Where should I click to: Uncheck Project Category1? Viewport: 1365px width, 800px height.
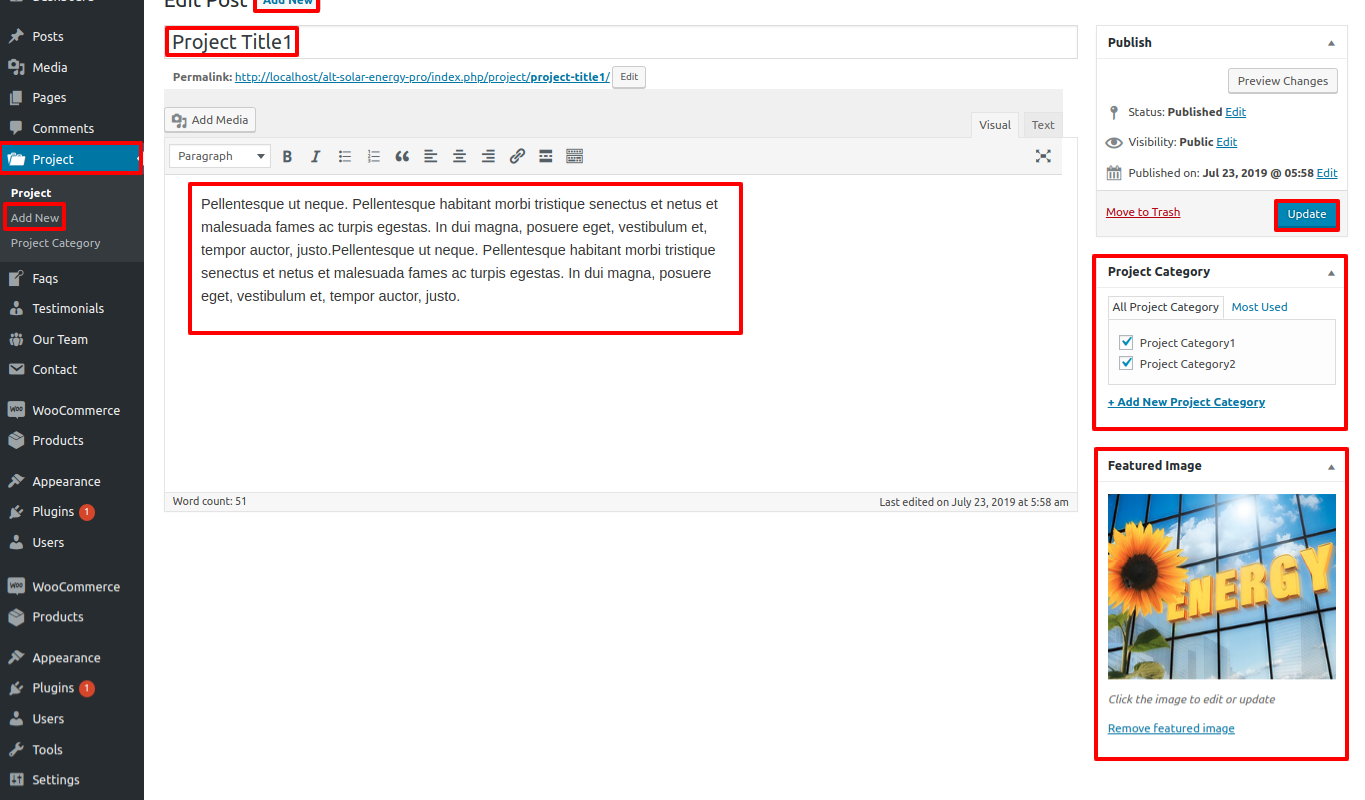point(1126,342)
